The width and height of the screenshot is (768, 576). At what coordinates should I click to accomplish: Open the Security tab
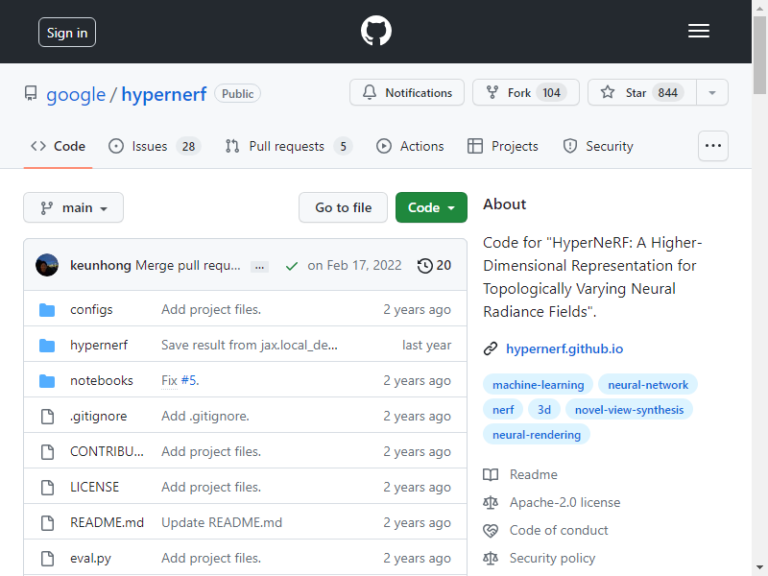pos(598,146)
